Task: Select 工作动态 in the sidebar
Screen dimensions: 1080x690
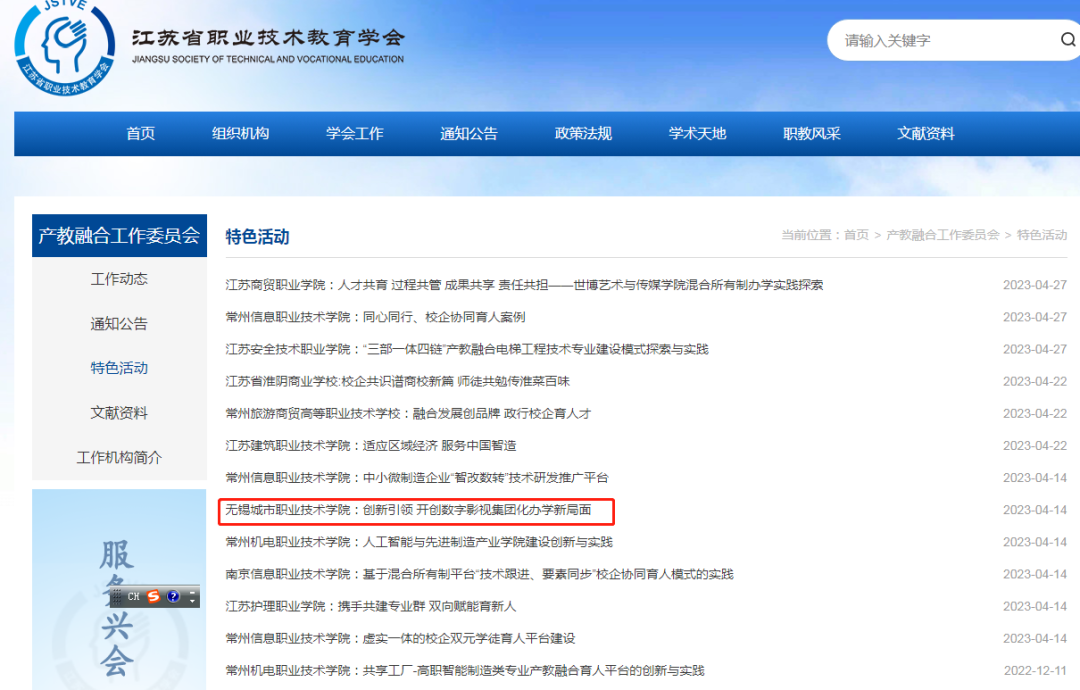Action: click(119, 279)
